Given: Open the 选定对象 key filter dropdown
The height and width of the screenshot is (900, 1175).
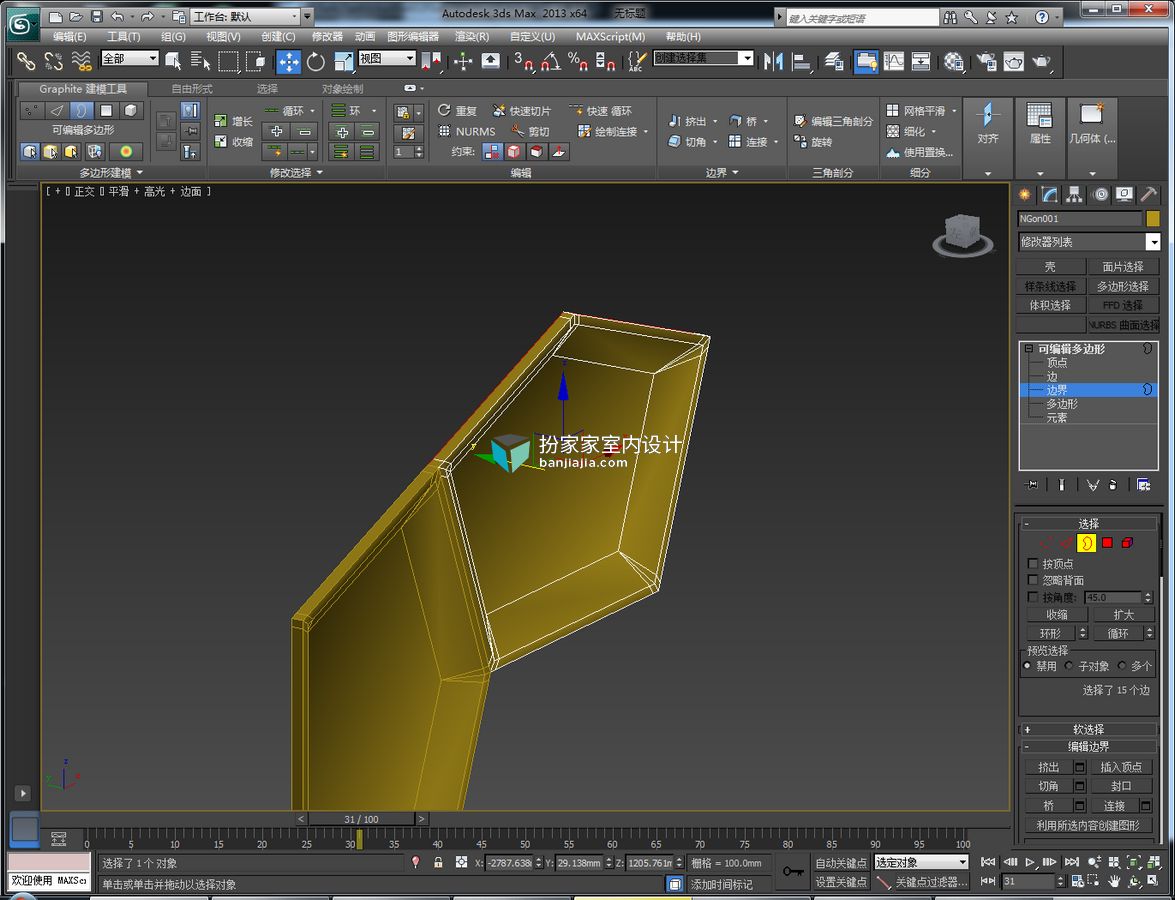Looking at the screenshot, I should [922, 863].
